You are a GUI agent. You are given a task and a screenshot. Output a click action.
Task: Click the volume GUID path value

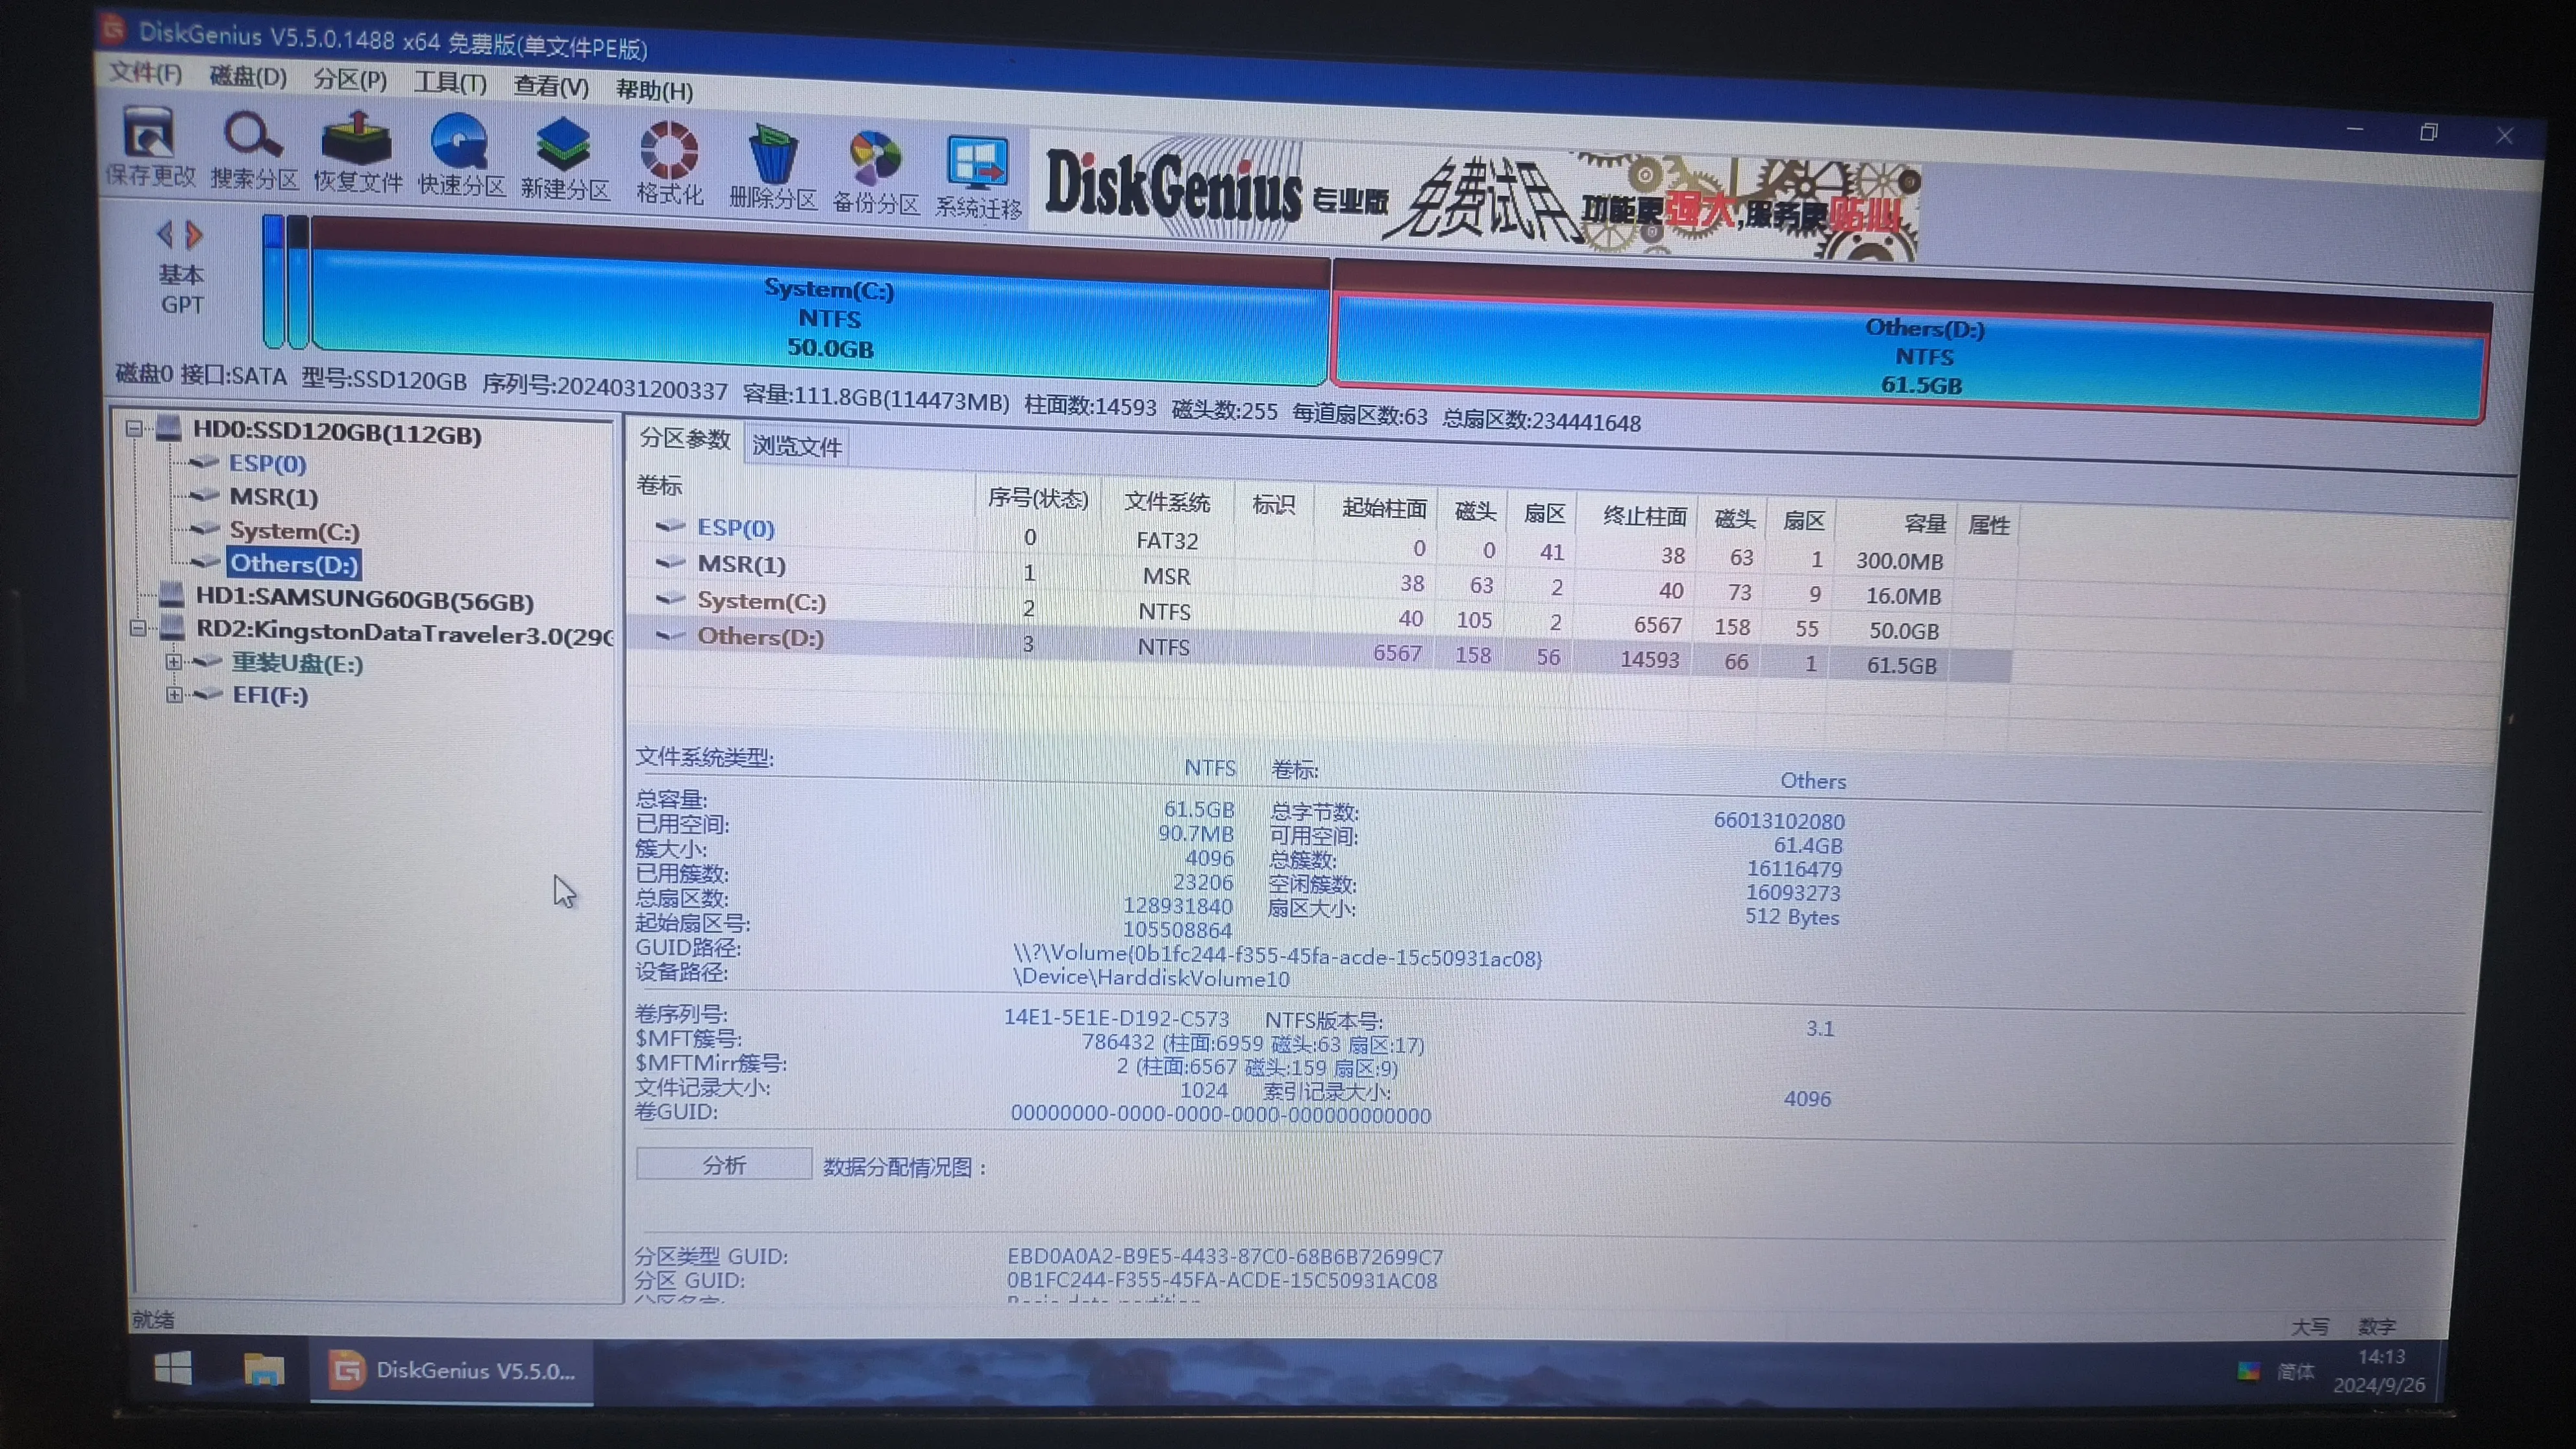pos(1277,955)
